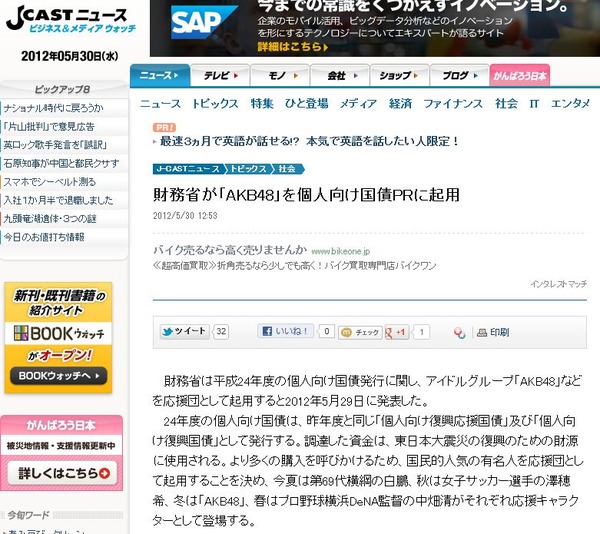Image resolution: width=600 pixels, height=534 pixels.
Task: Click the Google +1 button
Action: click(x=397, y=332)
